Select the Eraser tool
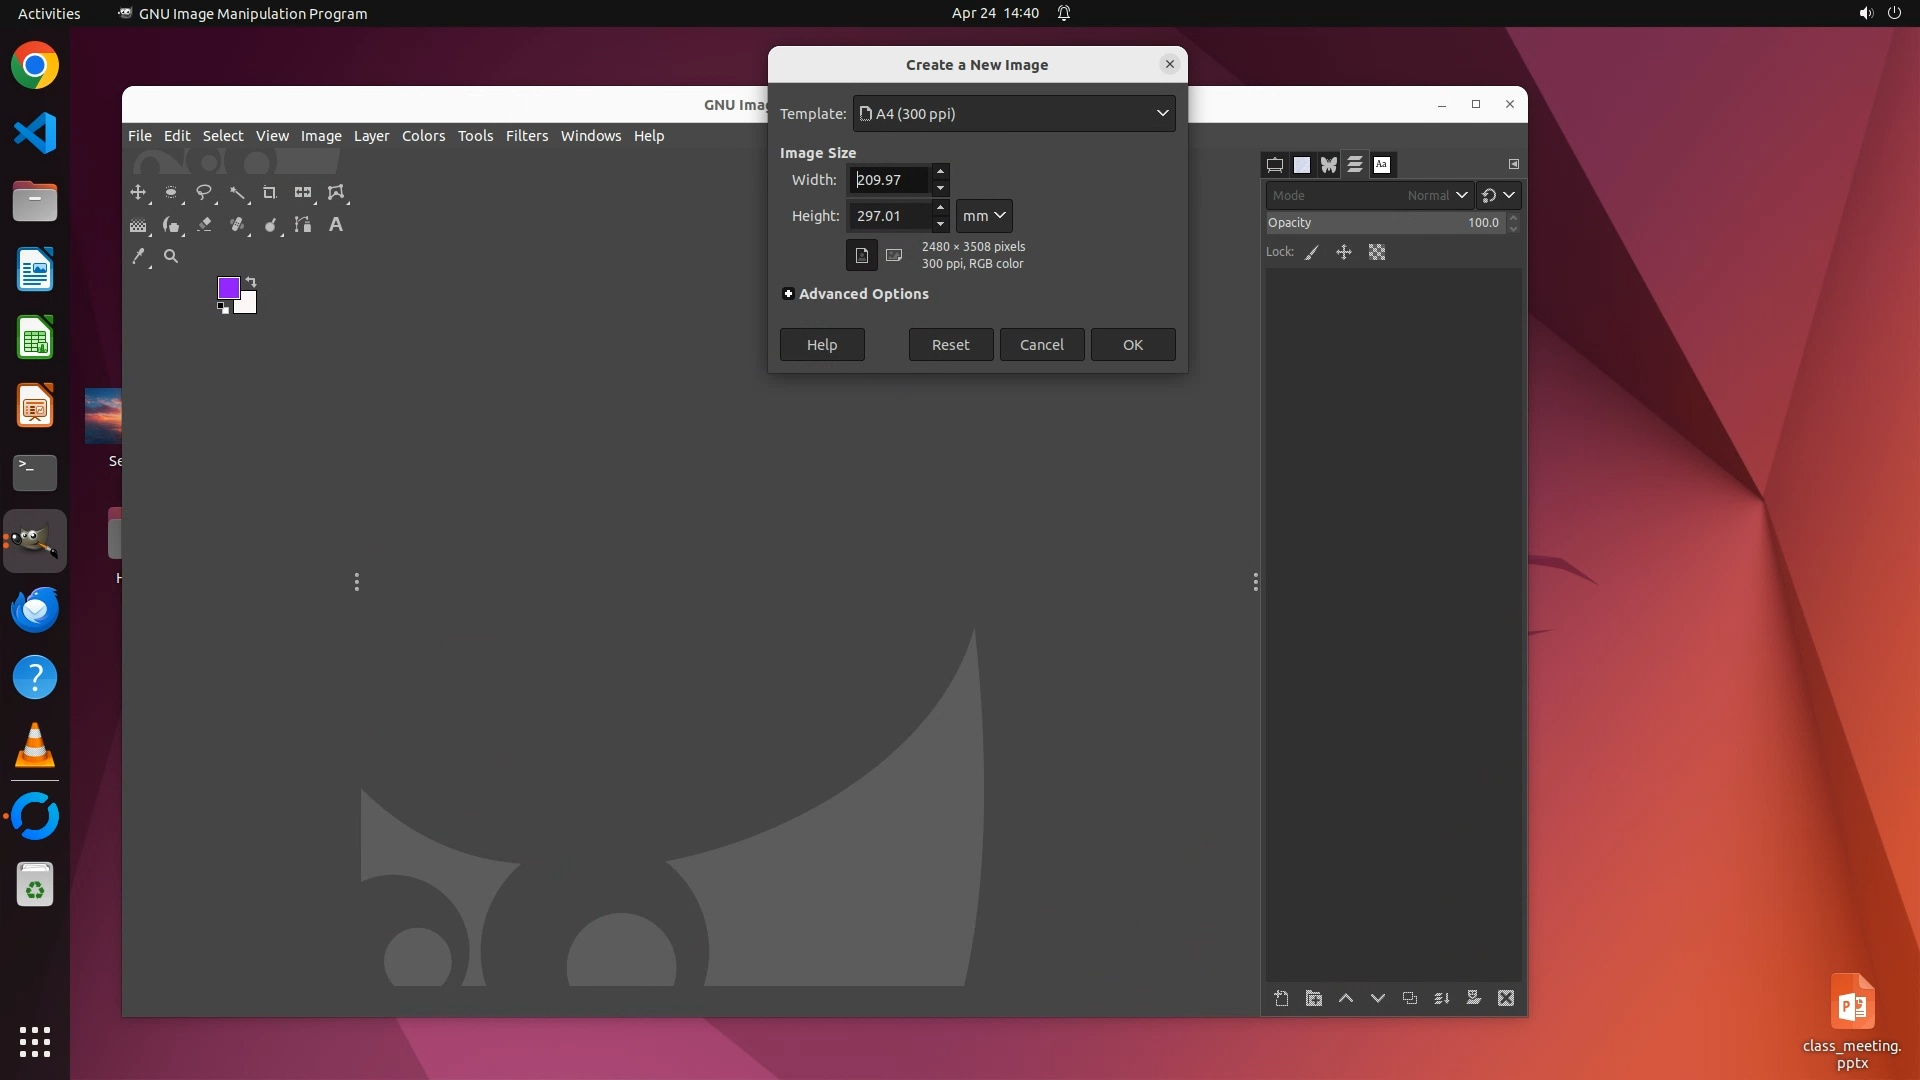 pos(204,225)
